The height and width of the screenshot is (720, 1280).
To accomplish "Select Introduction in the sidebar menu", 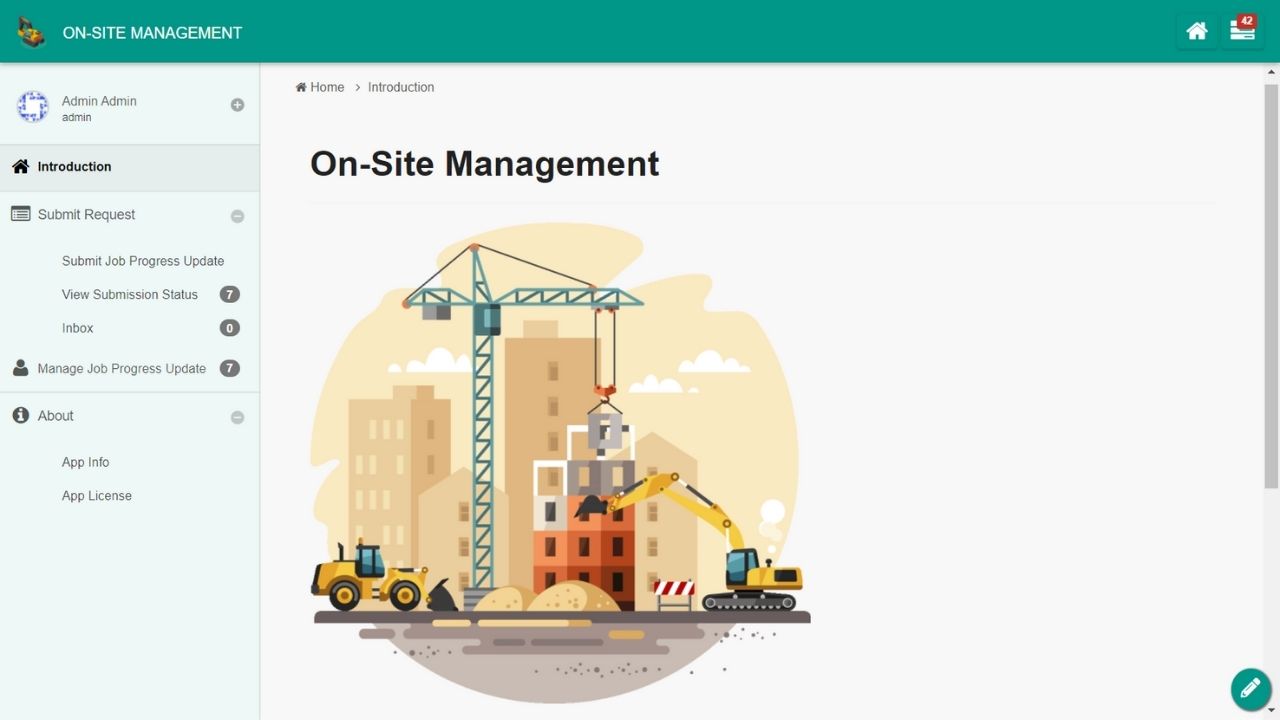I will coord(75,167).
